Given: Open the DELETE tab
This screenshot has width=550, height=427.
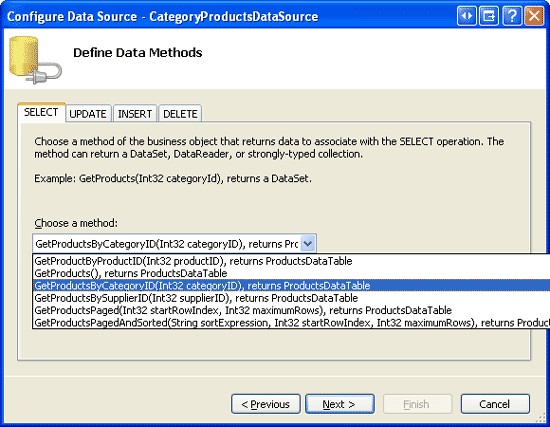Looking at the screenshot, I should tap(180, 114).
